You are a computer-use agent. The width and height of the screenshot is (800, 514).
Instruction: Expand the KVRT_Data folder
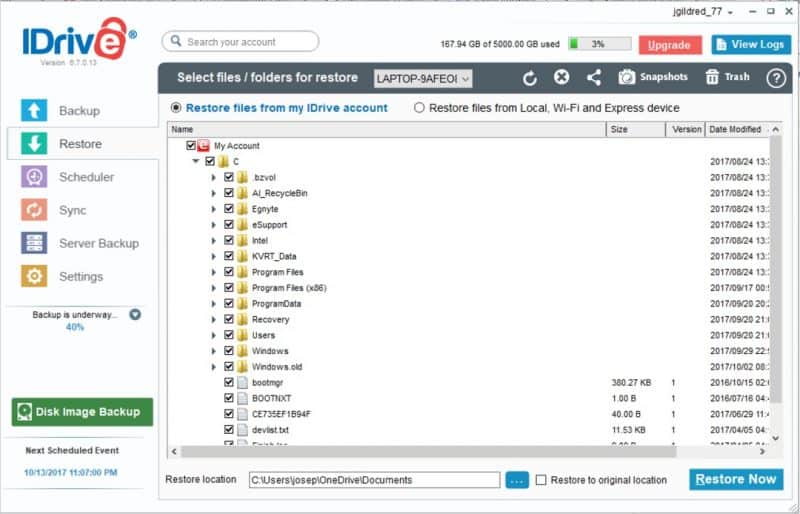[x=213, y=256]
